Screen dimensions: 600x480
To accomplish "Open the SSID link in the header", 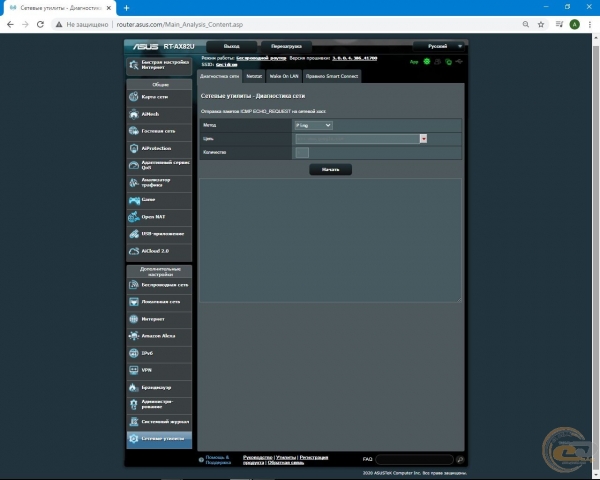I will click(x=227, y=65).
